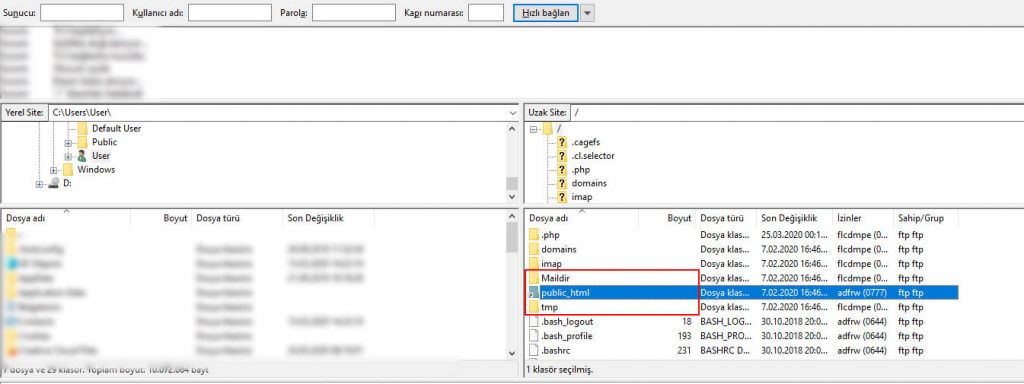Click the local file list scrollbar down arrow
Image resolution: width=1024 pixels, height=384 pixels.
tap(513, 353)
